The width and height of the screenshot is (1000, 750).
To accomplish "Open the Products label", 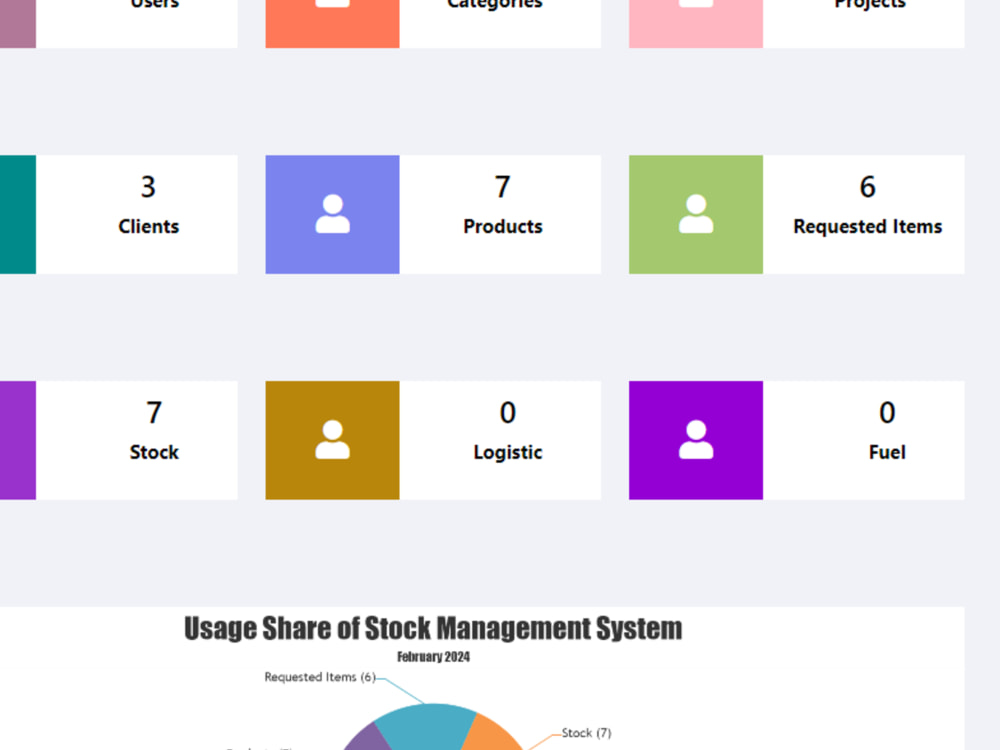I will point(503,226).
